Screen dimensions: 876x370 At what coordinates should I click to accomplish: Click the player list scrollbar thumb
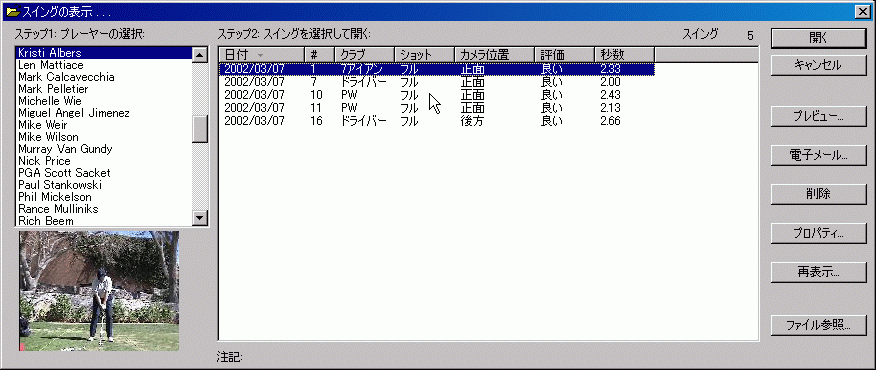pyautogui.click(x=199, y=129)
